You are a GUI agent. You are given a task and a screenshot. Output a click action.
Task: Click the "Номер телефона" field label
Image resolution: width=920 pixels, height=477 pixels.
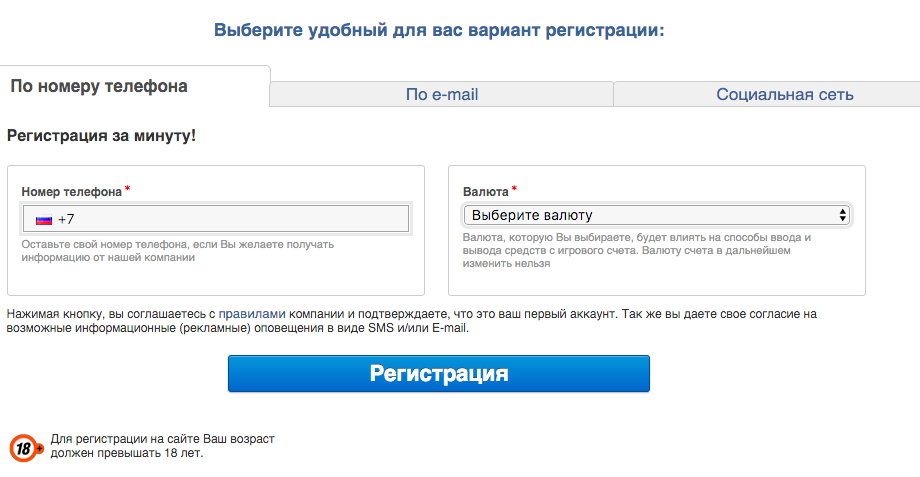(72, 192)
